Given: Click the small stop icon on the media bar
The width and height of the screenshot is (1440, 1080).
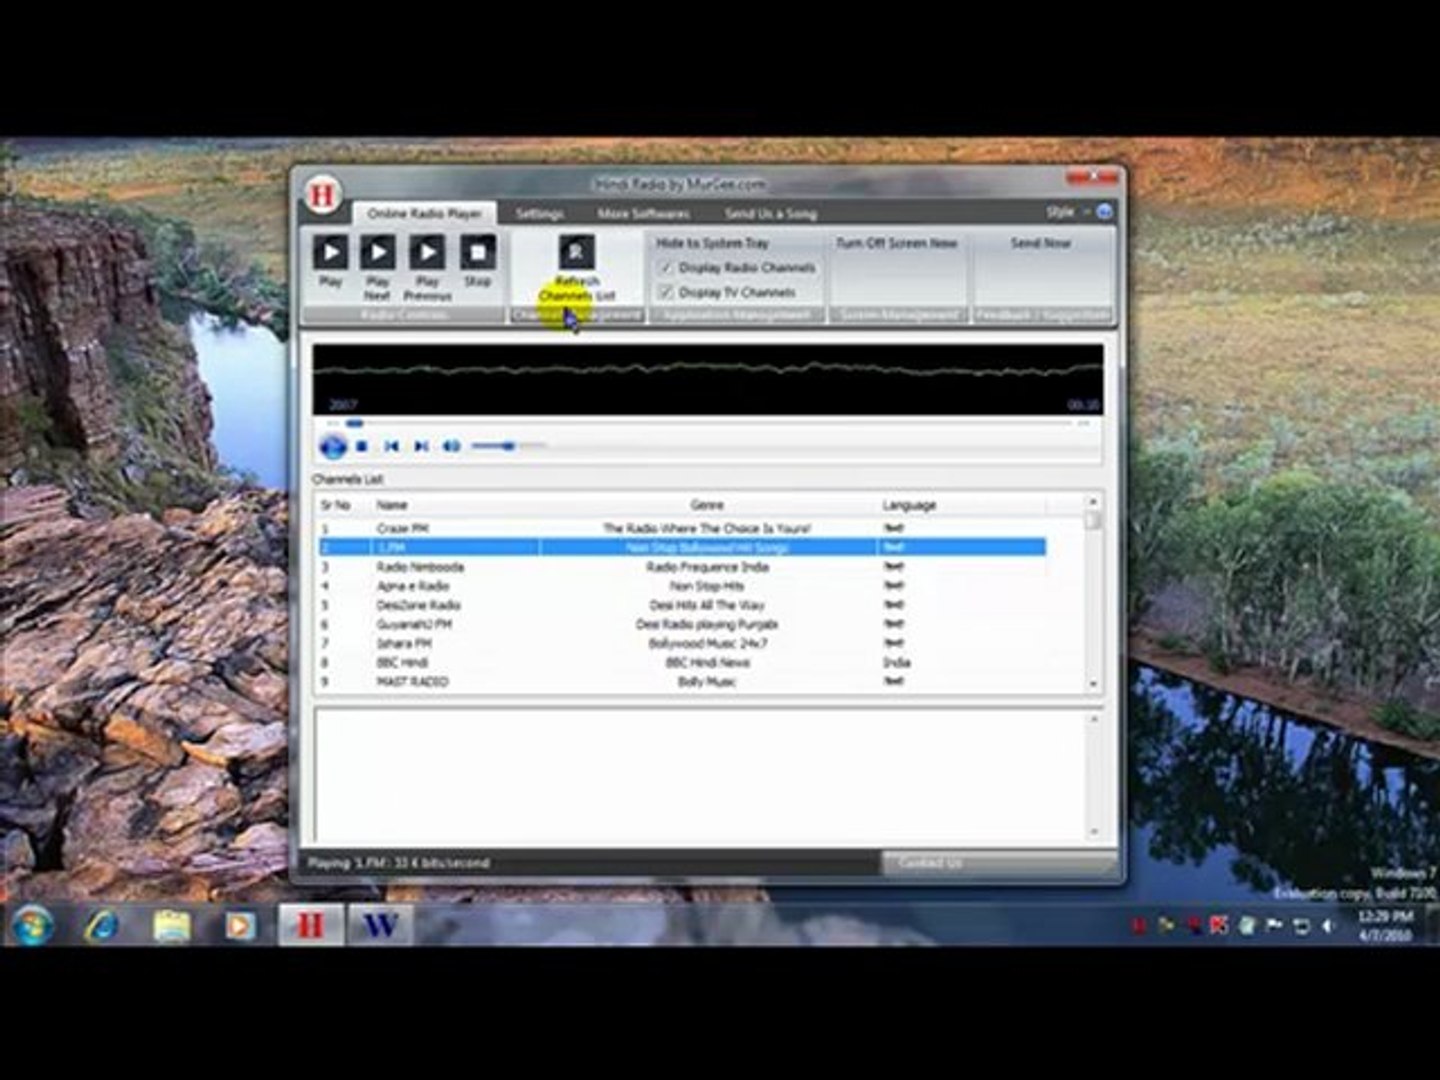Looking at the screenshot, I should [x=362, y=446].
